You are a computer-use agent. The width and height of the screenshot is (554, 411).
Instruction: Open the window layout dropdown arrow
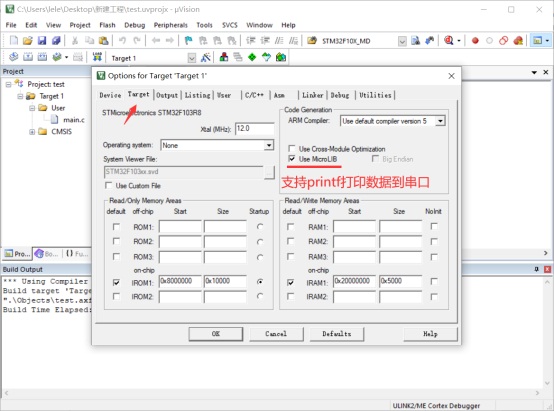(x=547, y=41)
